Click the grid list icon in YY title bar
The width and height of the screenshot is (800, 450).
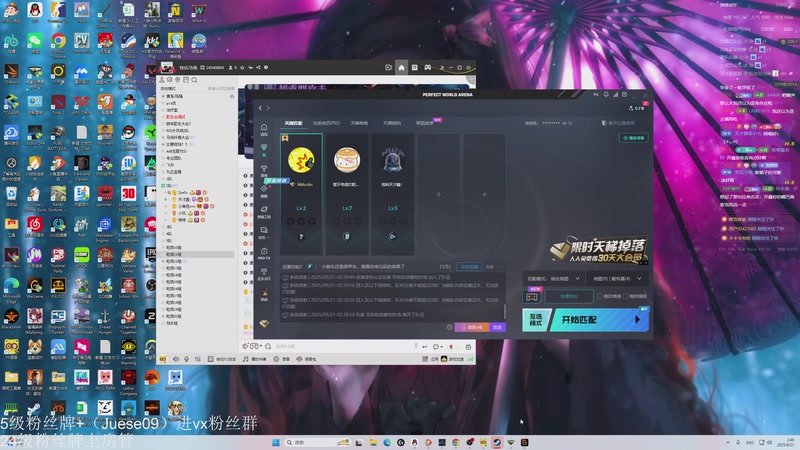point(414,67)
